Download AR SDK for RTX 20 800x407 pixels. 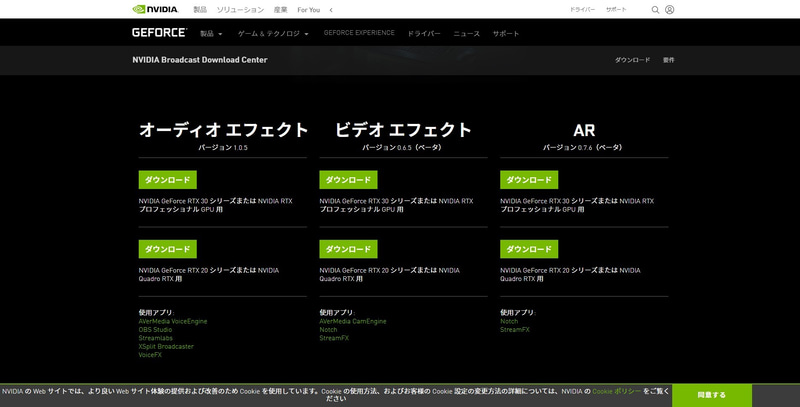pos(529,249)
